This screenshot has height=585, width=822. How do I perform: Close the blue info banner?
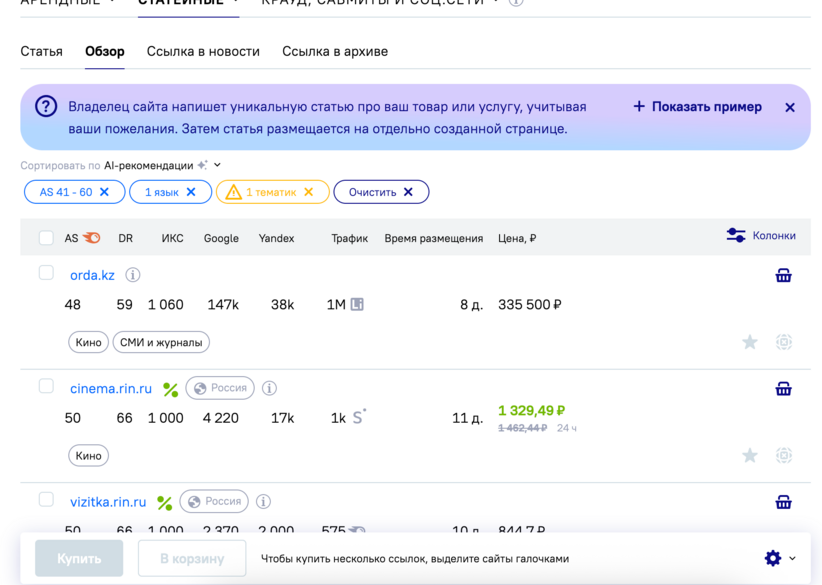(790, 107)
